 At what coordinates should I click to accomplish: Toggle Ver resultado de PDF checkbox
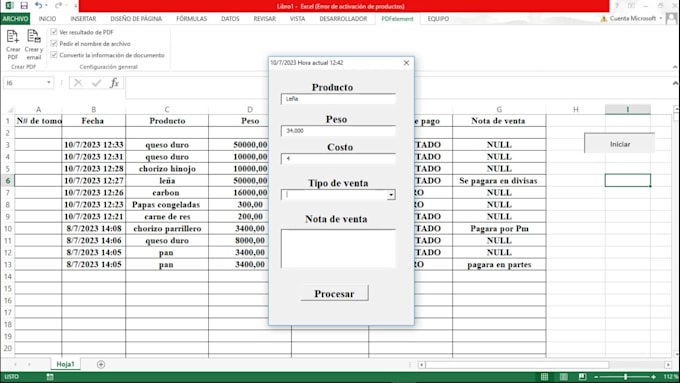tap(54, 32)
